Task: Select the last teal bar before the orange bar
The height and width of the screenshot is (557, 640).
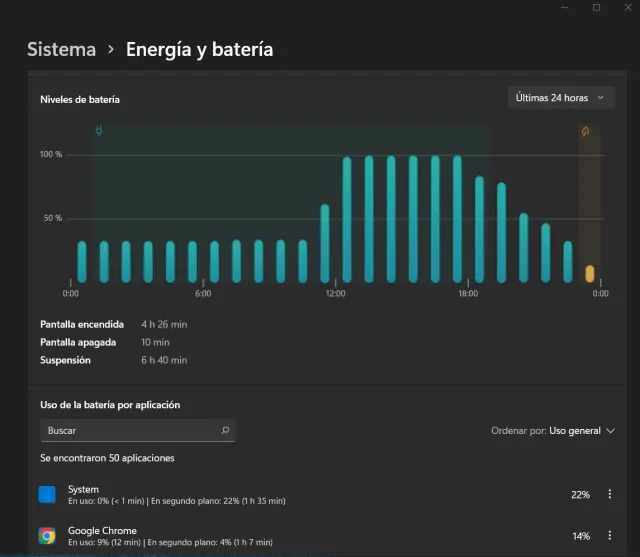Action: 568,262
